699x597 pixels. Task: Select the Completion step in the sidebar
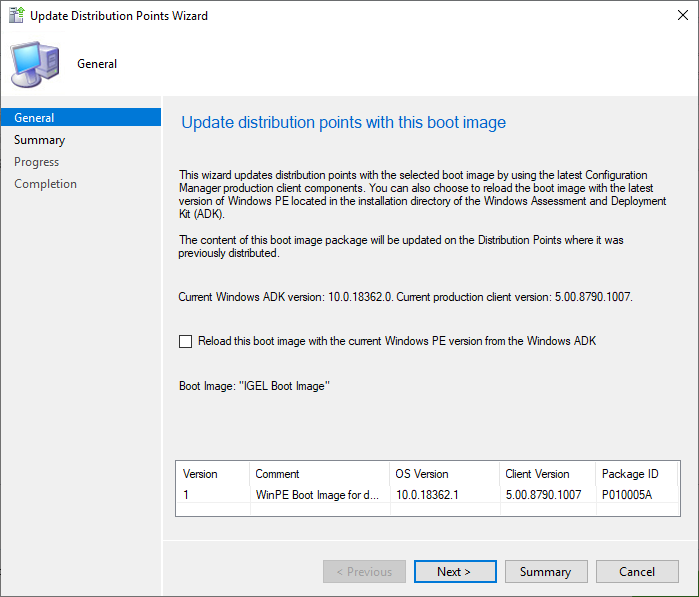point(45,184)
